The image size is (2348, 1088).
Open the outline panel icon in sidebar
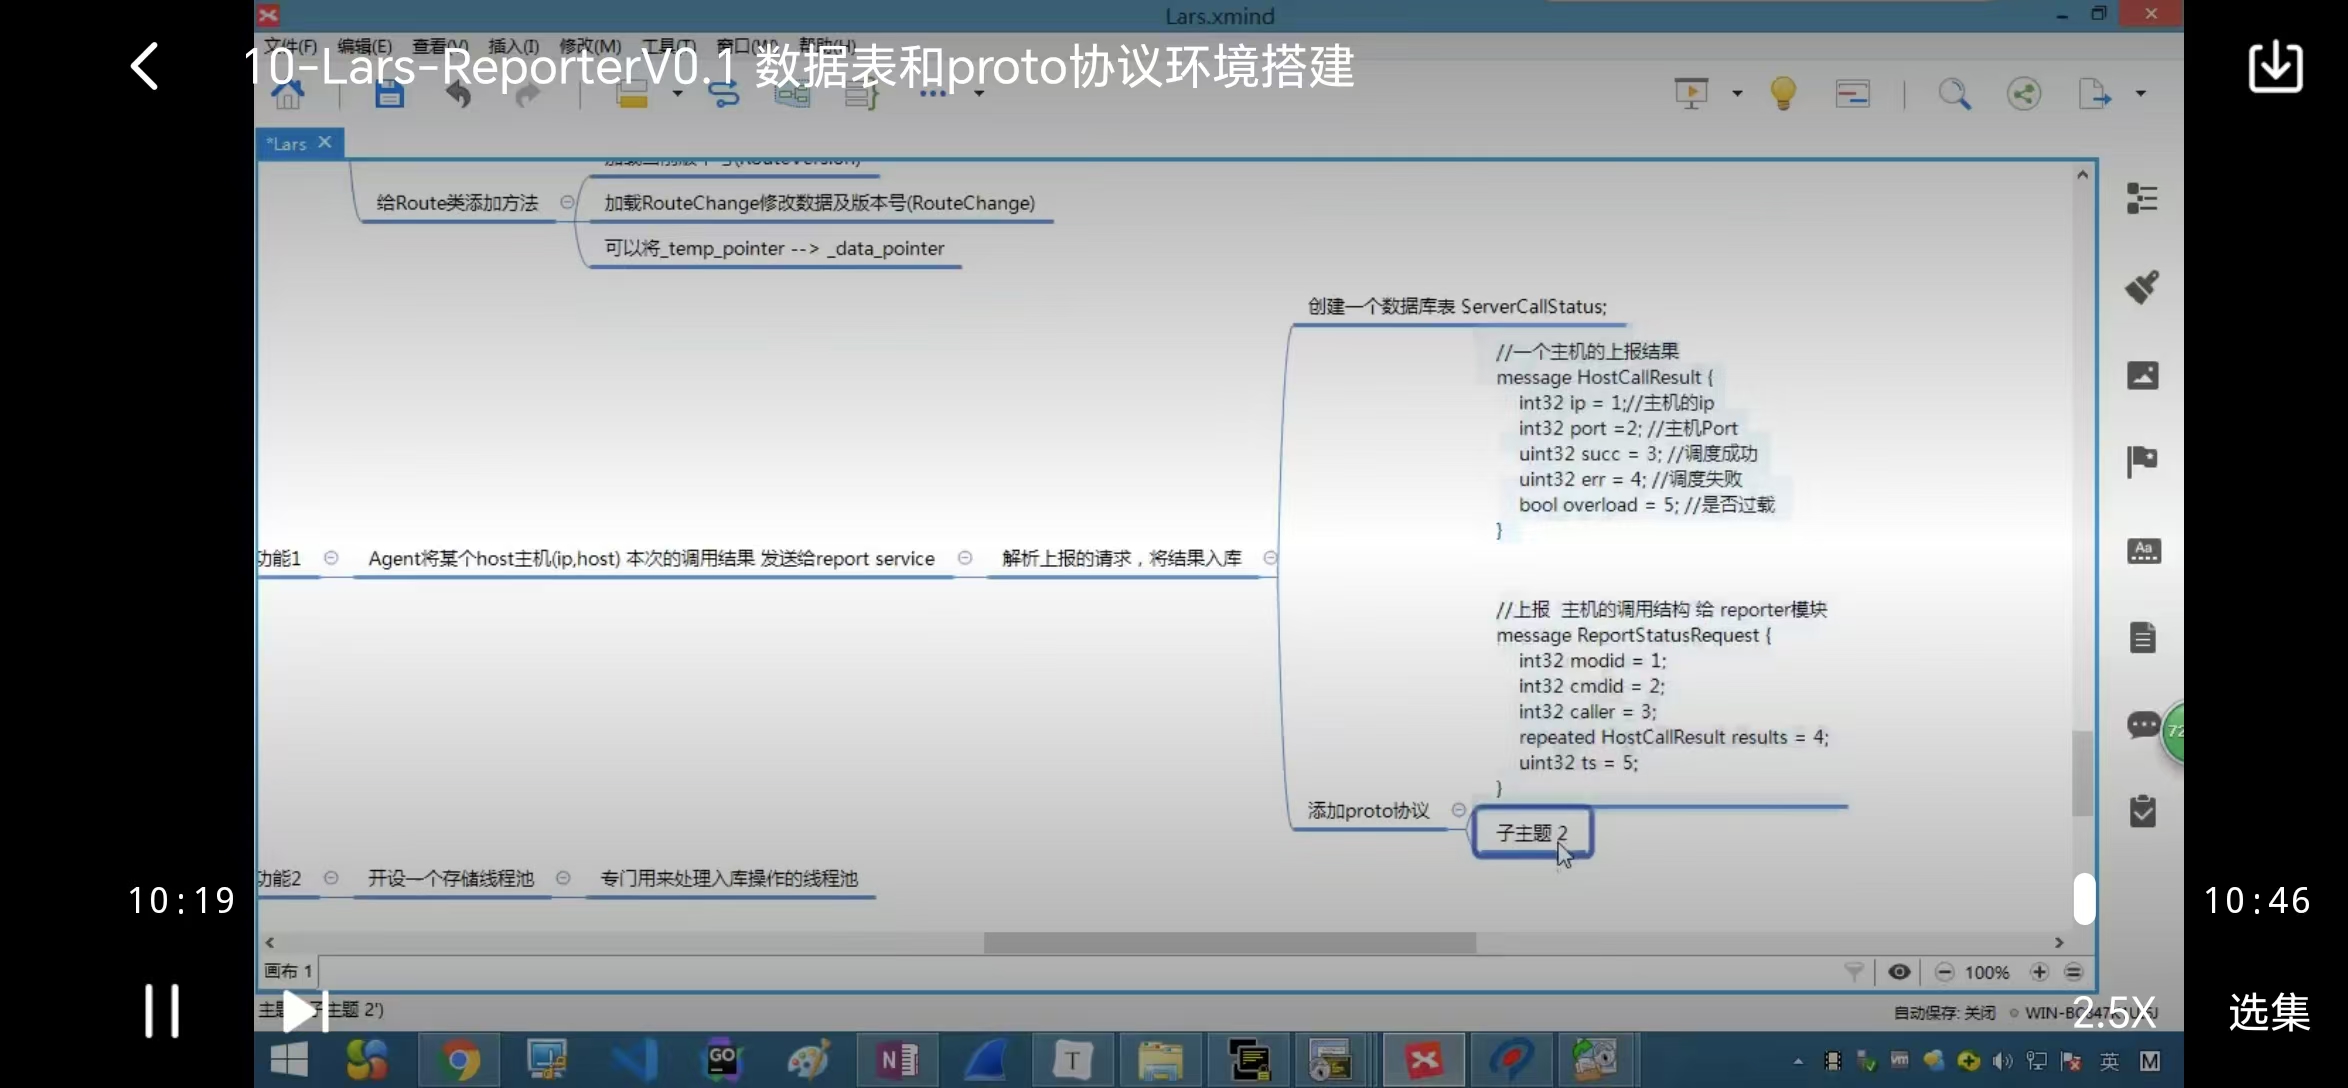(x=2142, y=198)
